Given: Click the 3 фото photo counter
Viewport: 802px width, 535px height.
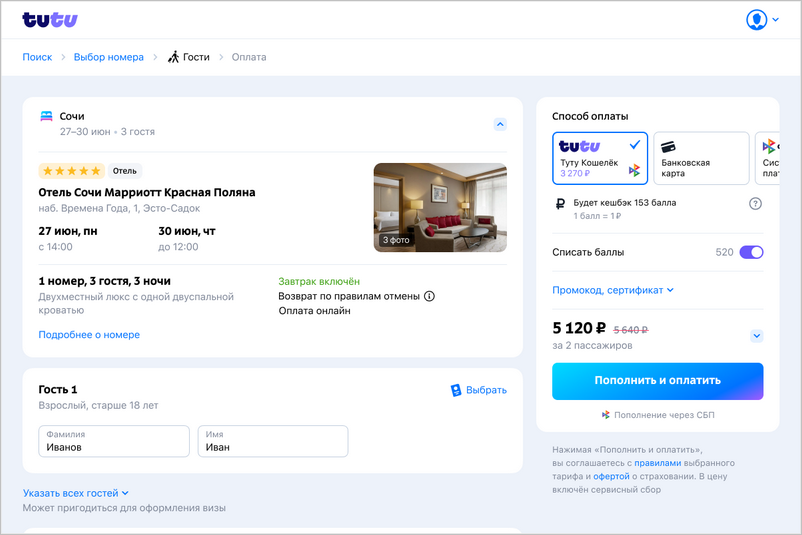Looking at the screenshot, I should 396,240.
